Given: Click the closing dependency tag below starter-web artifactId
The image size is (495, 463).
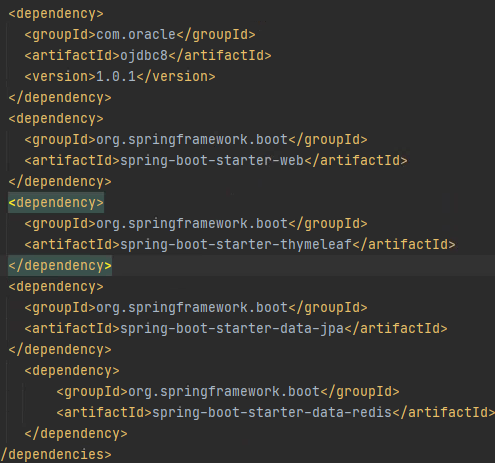Looking at the screenshot, I should point(60,182).
